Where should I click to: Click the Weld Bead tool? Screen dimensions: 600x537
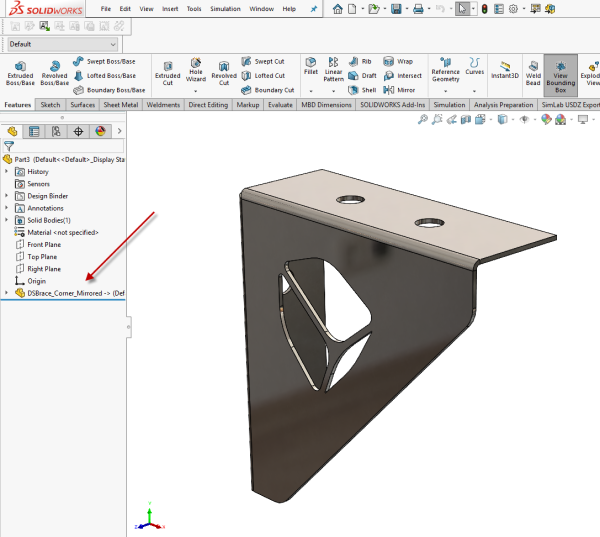[533, 72]
